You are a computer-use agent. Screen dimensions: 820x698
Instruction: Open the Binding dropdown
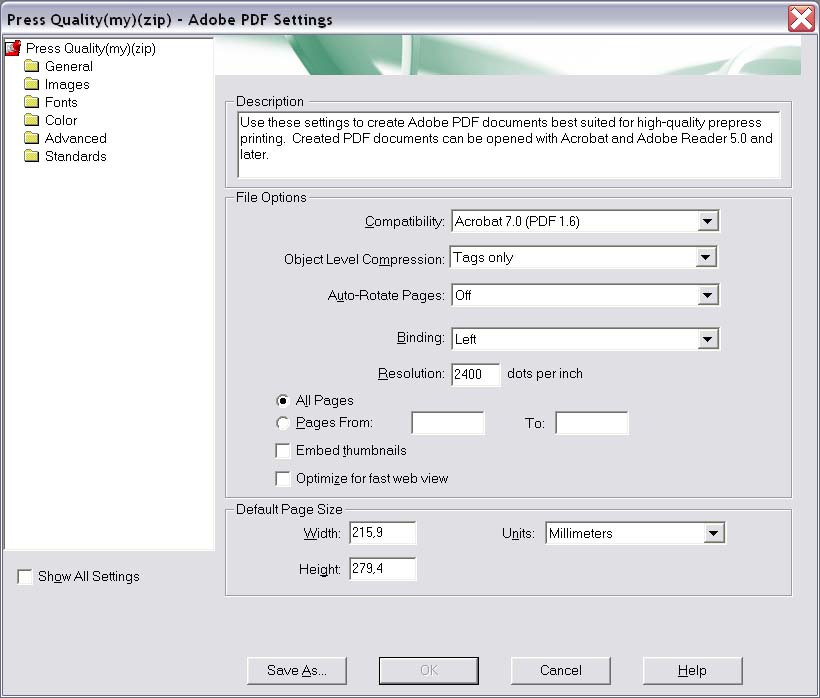tap(585, 339)
